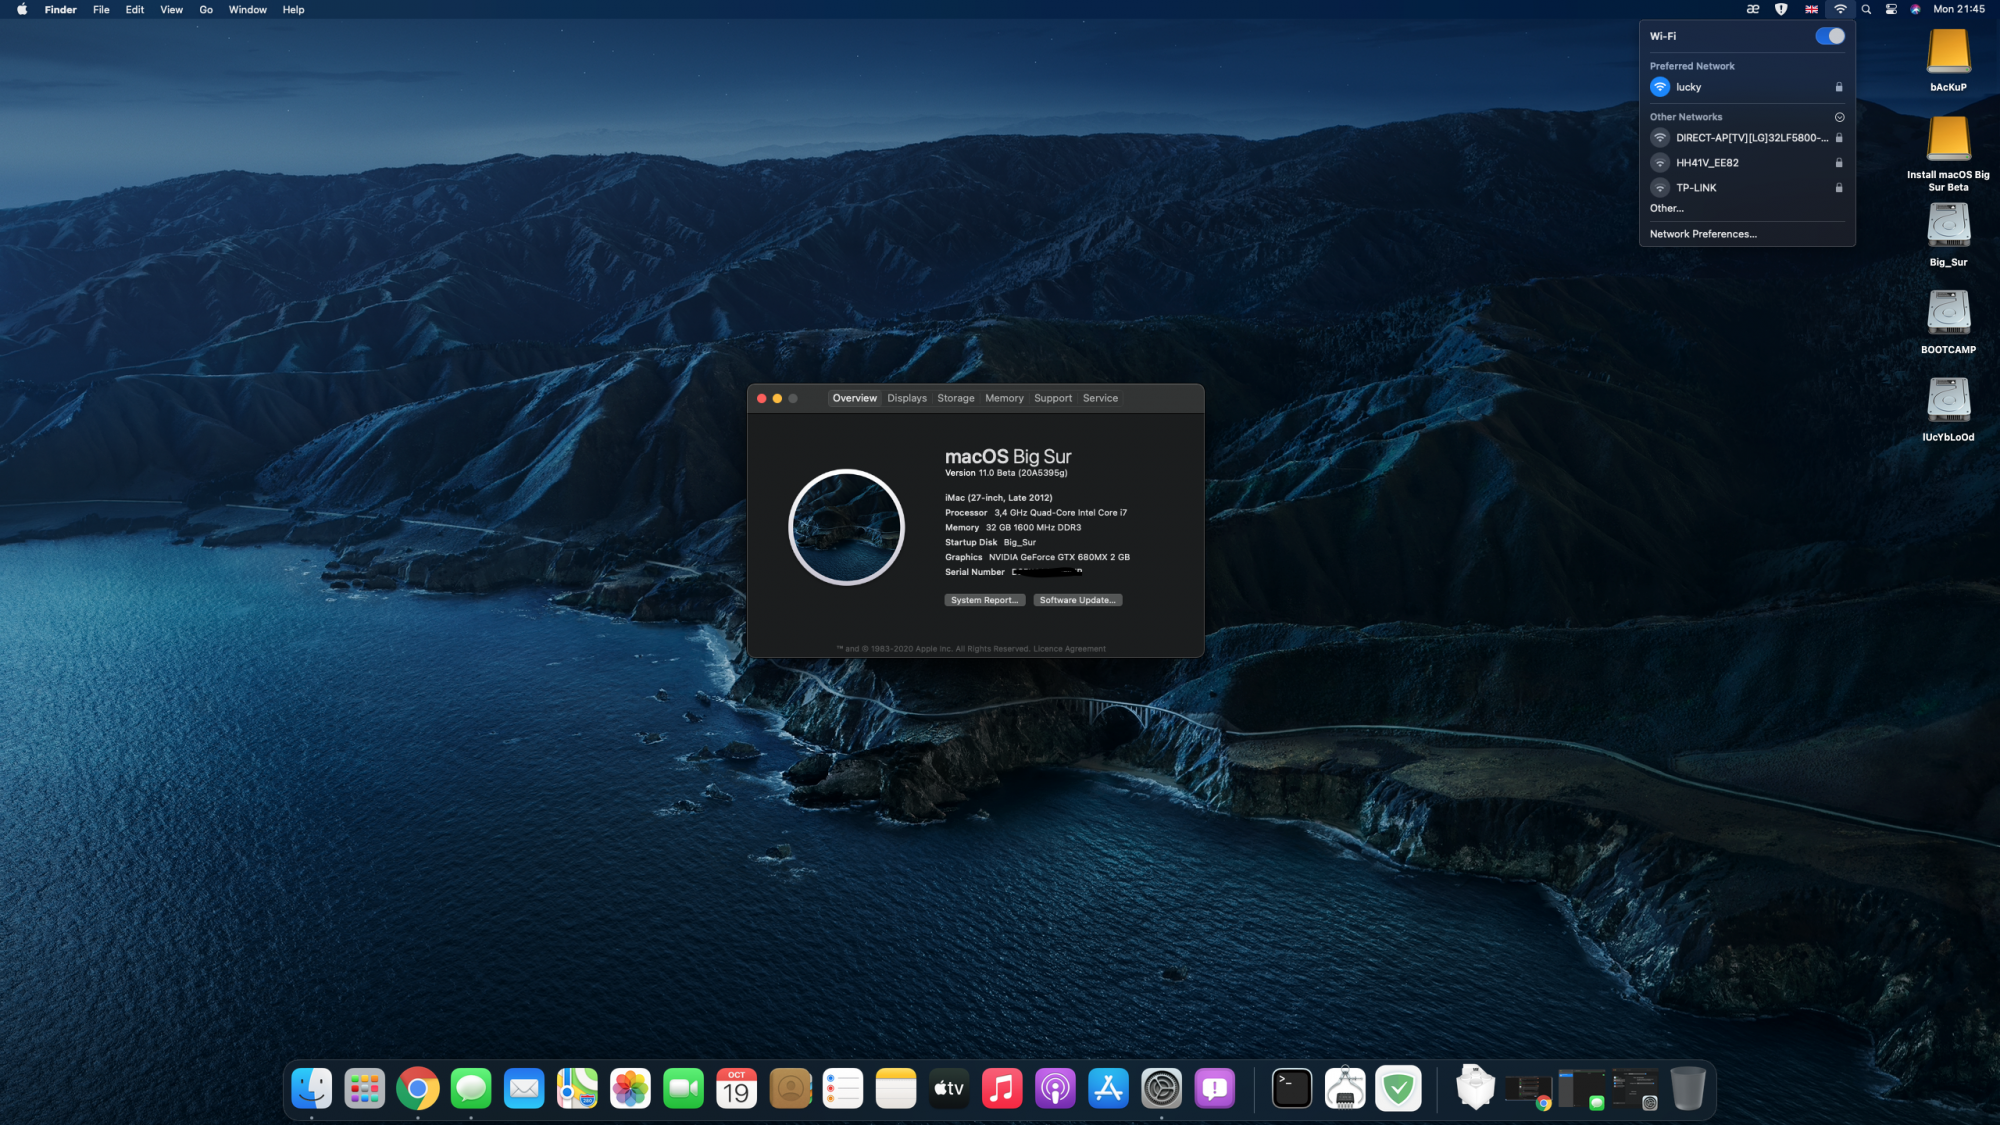Screen dimensions: 2000x1125
Task: Select Install macOS Big Sur Beta drive
Action: coord(1948,154)
